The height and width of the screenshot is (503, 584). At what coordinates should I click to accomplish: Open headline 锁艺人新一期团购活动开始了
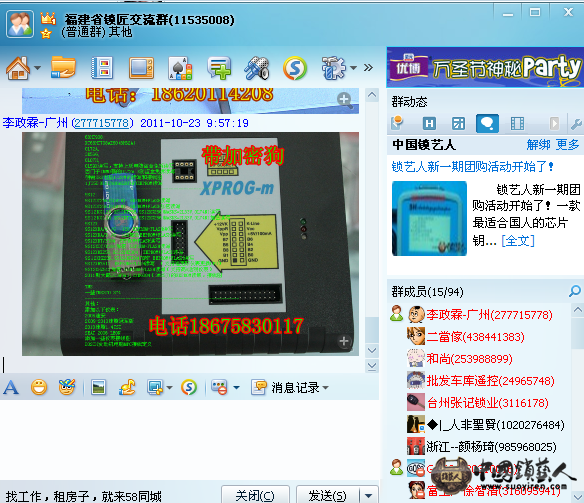click(x=472, y=166)
